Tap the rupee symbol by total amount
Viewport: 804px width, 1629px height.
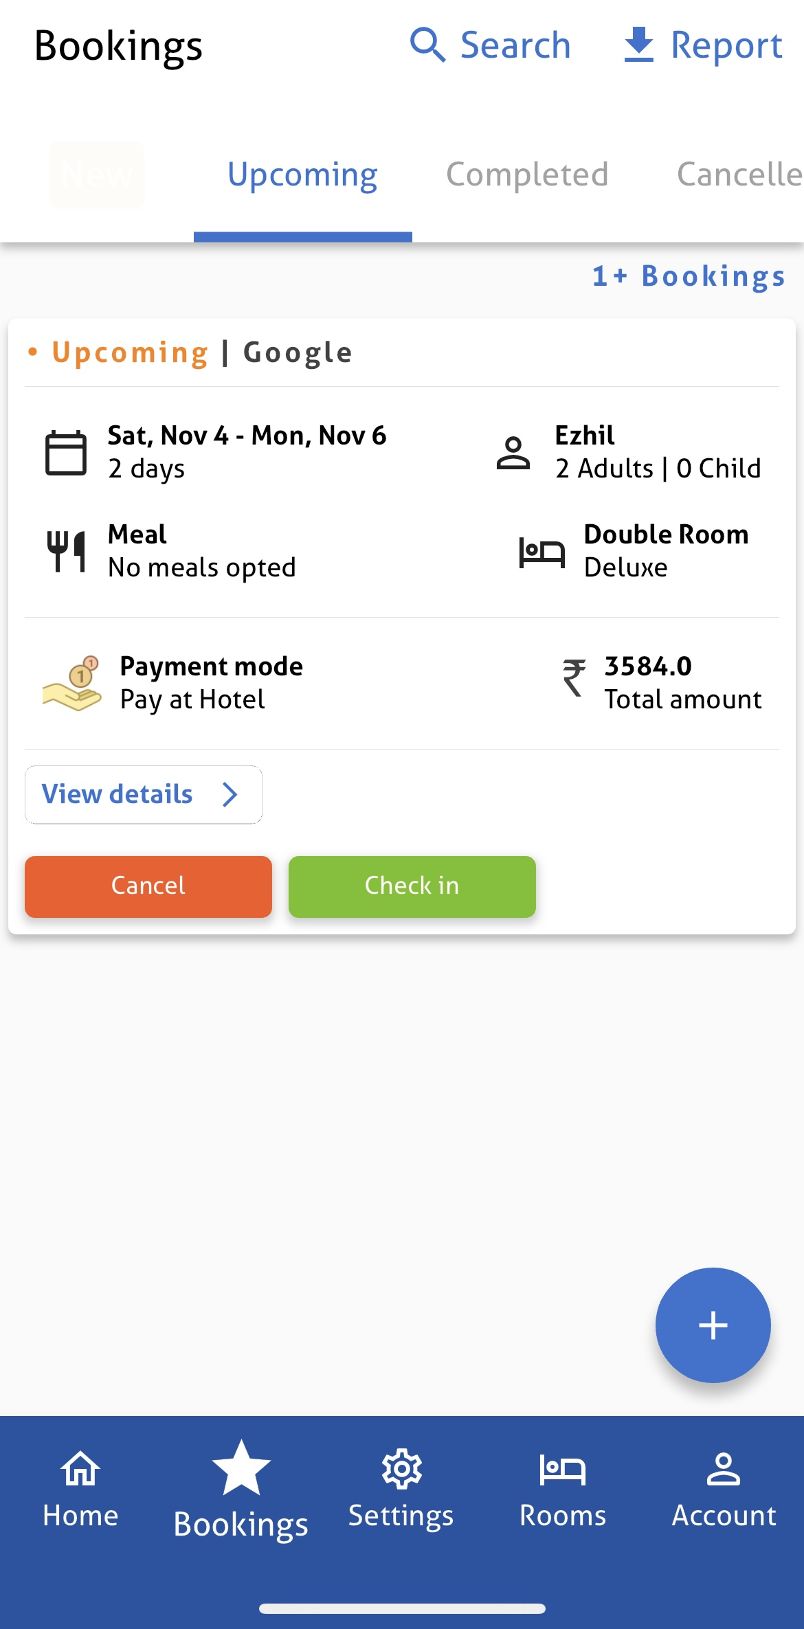(x=574, y=677)
